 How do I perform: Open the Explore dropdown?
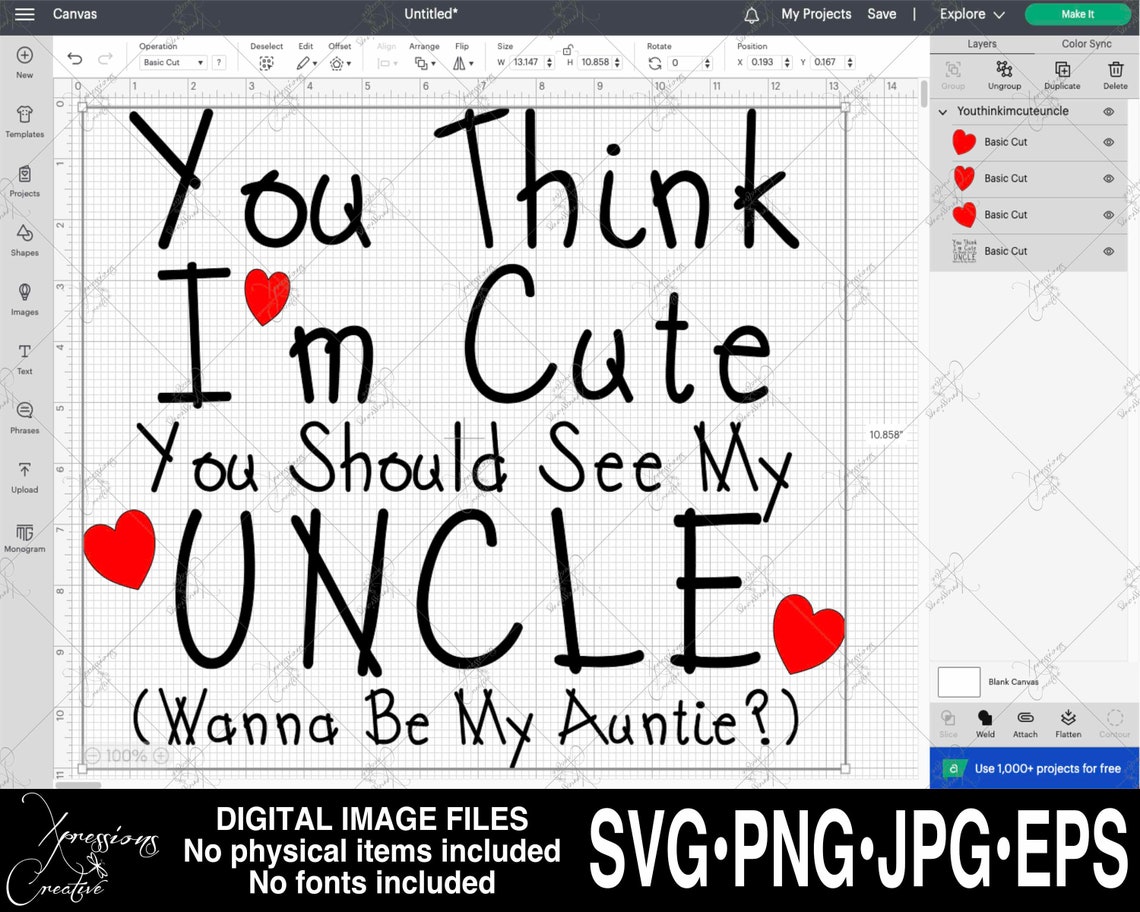[x=968, y=14]
